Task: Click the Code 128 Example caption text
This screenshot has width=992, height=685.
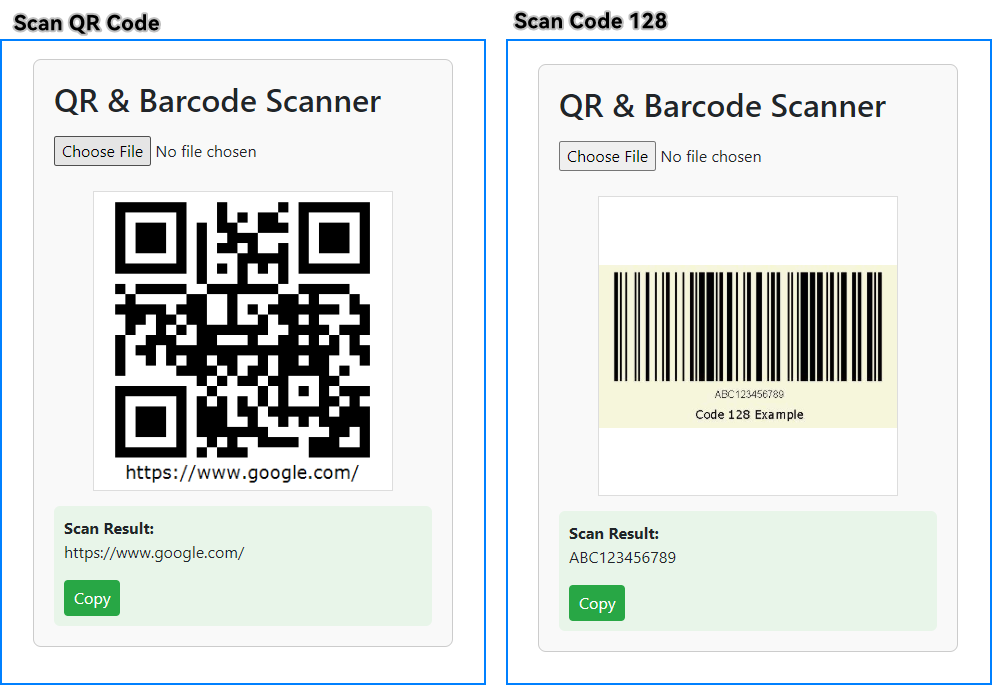Action: point(747,414)
